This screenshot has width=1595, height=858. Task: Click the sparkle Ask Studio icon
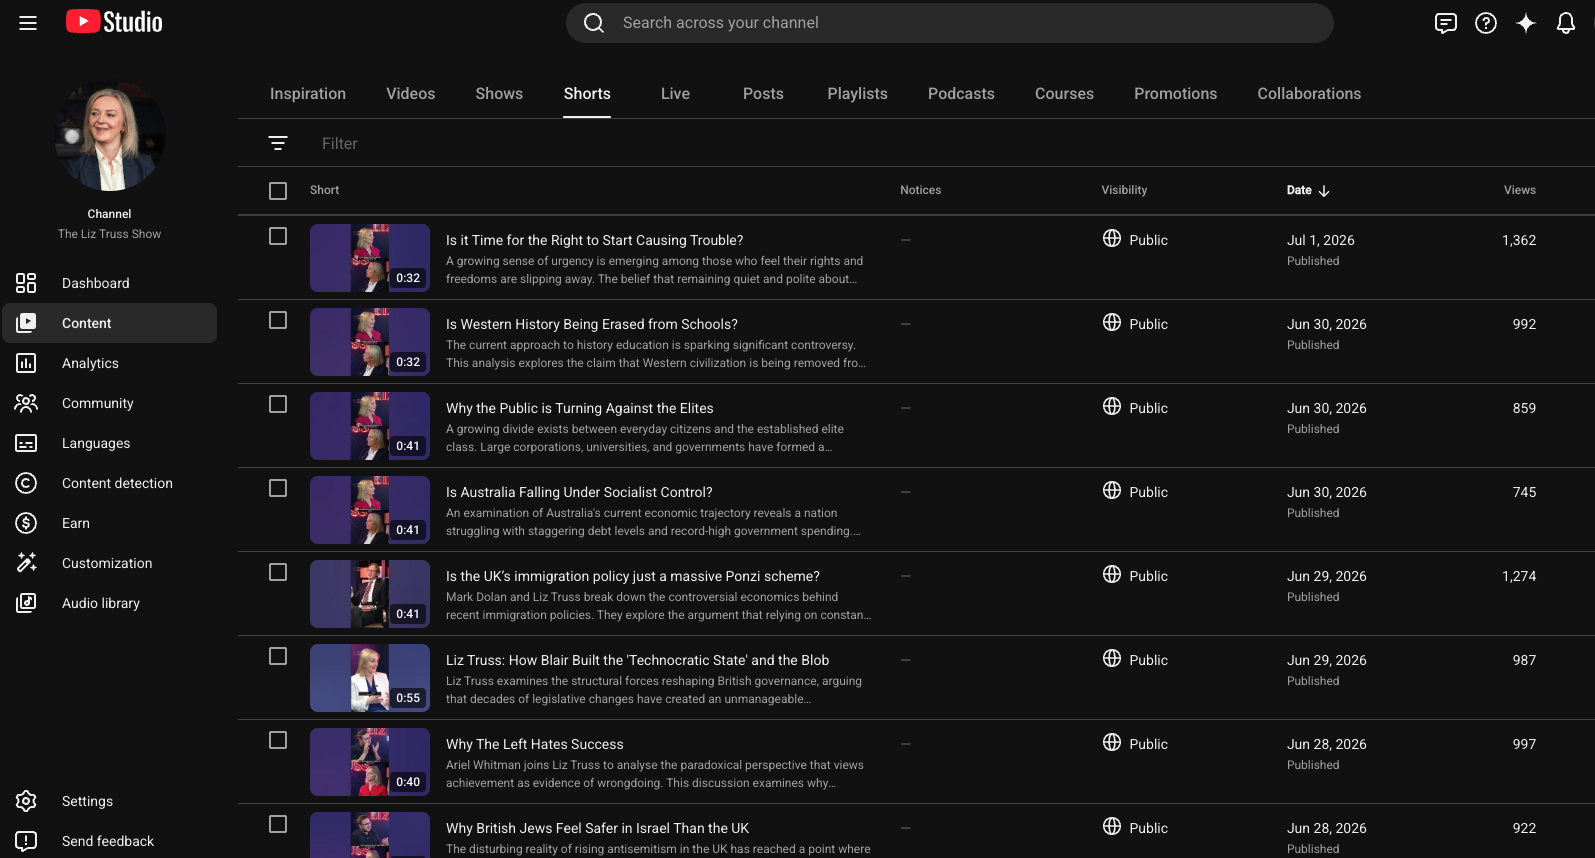[1526, 23]
